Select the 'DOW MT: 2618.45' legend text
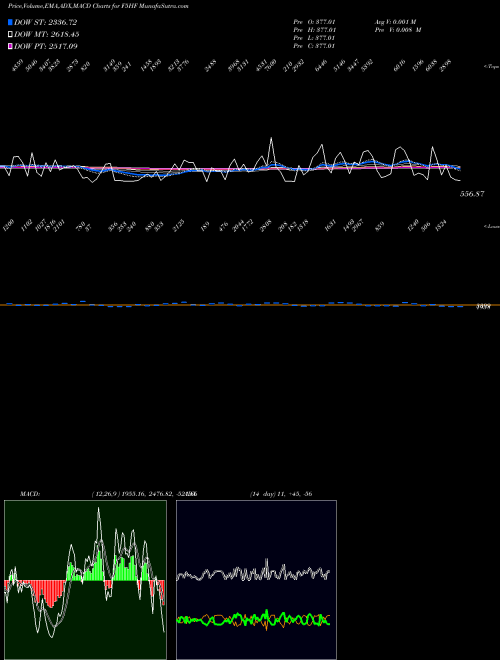Viewport: 500px width, 660px height. pyautogui.click(x=47, y=34)
